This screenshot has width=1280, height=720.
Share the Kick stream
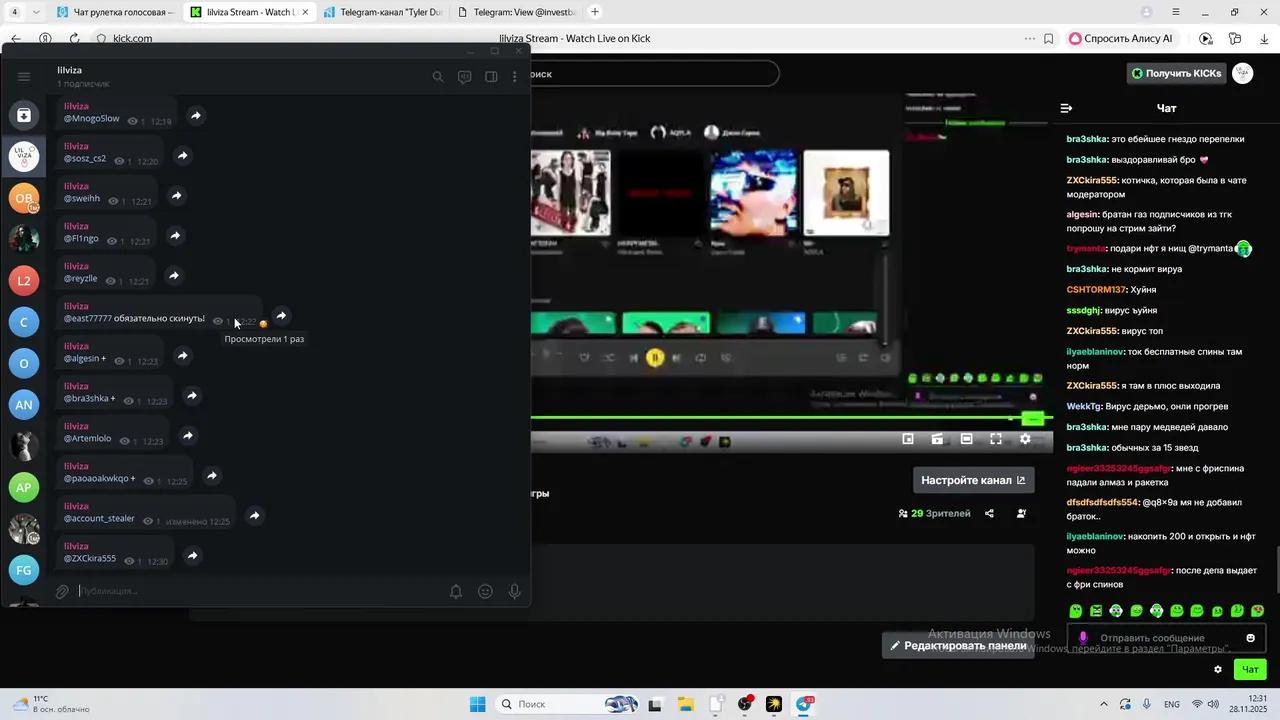[989, 513]
